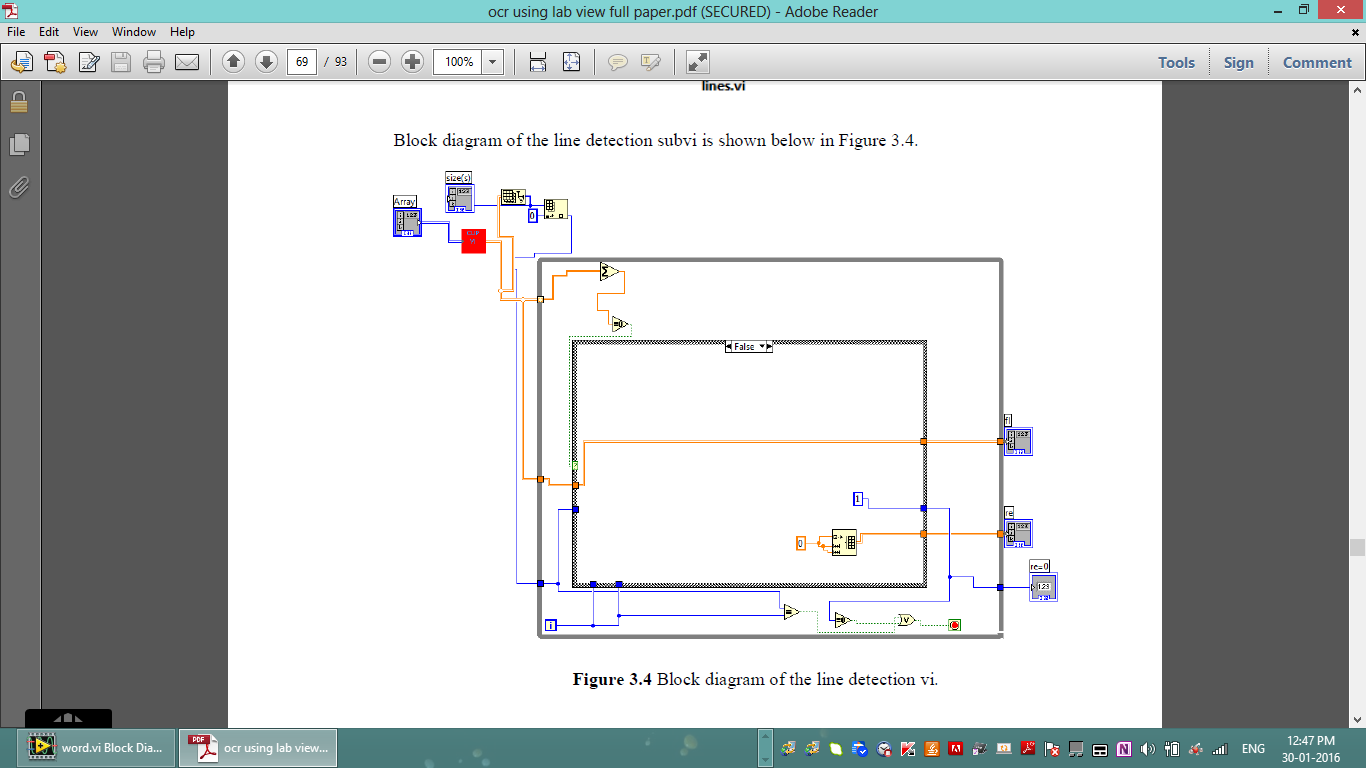Show attachments paperclip panel icon

19,186
